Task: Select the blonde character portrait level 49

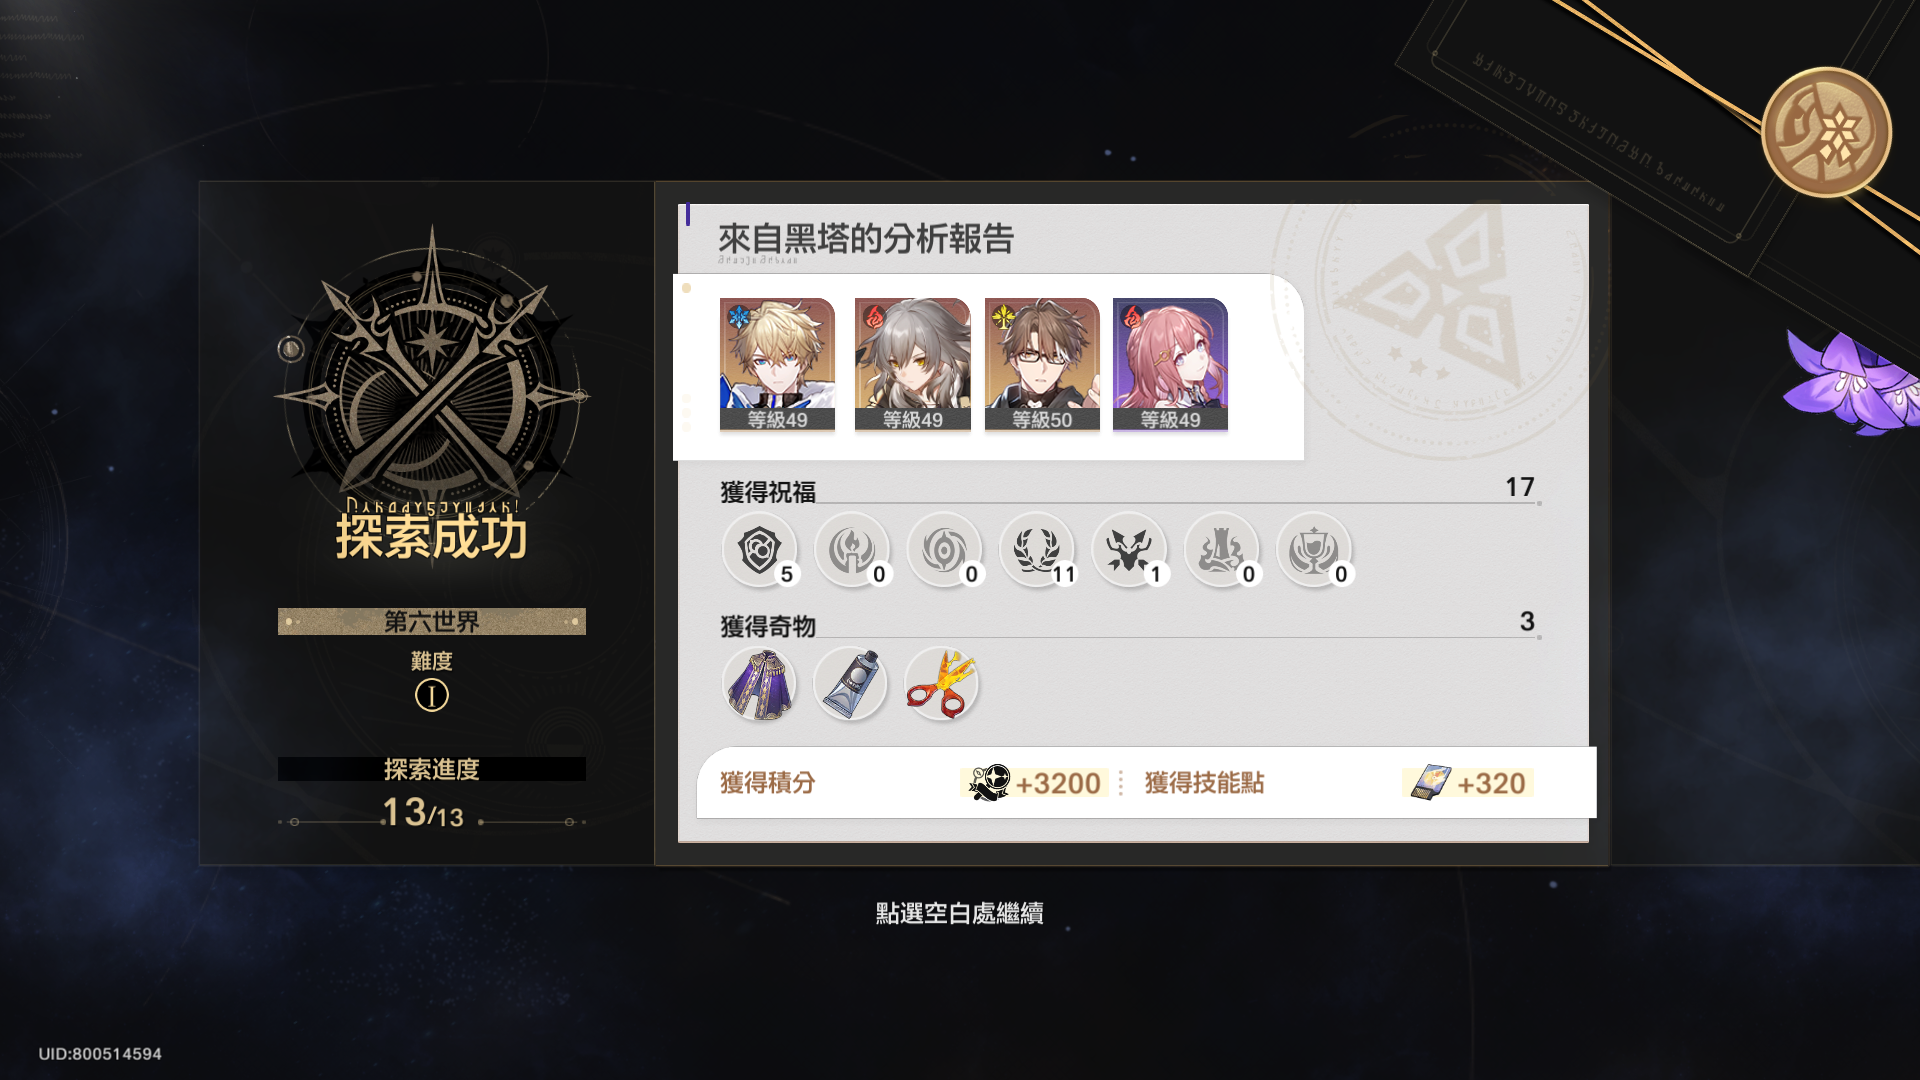Action: [x=777, y=365]
